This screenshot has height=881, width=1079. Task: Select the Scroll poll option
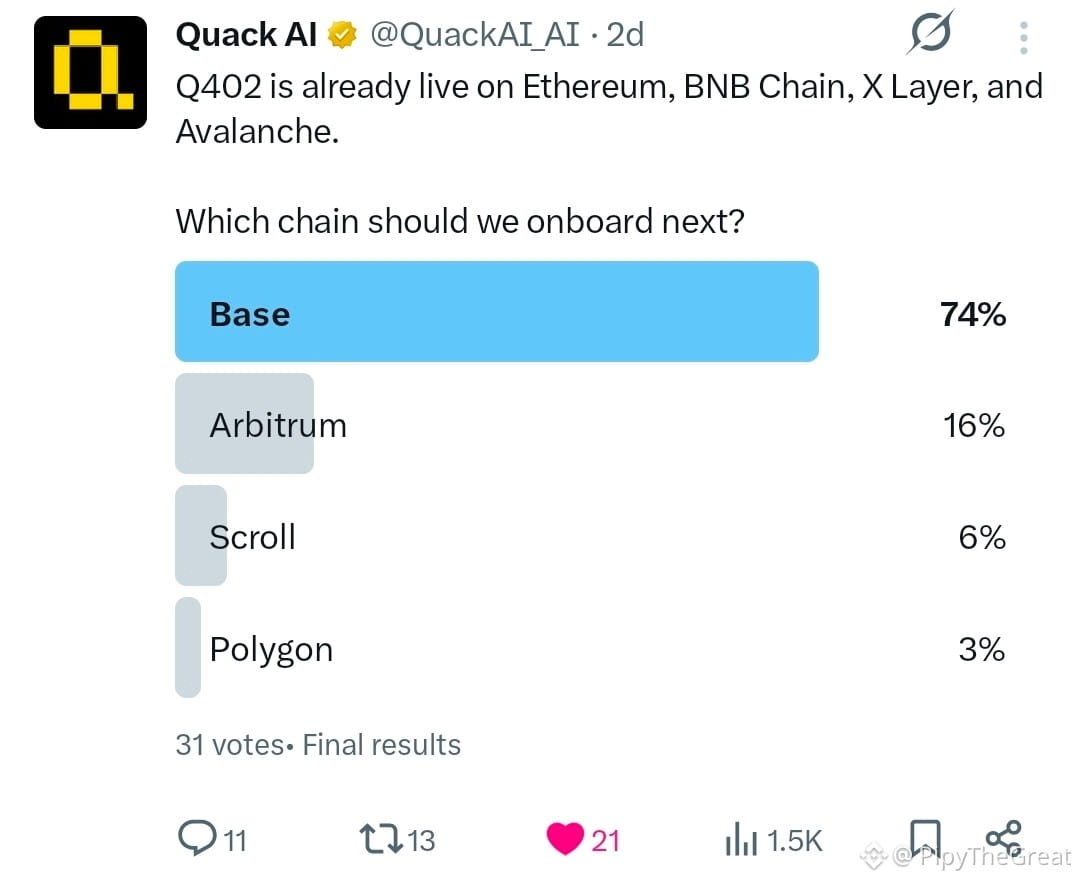tap(592, 535)
